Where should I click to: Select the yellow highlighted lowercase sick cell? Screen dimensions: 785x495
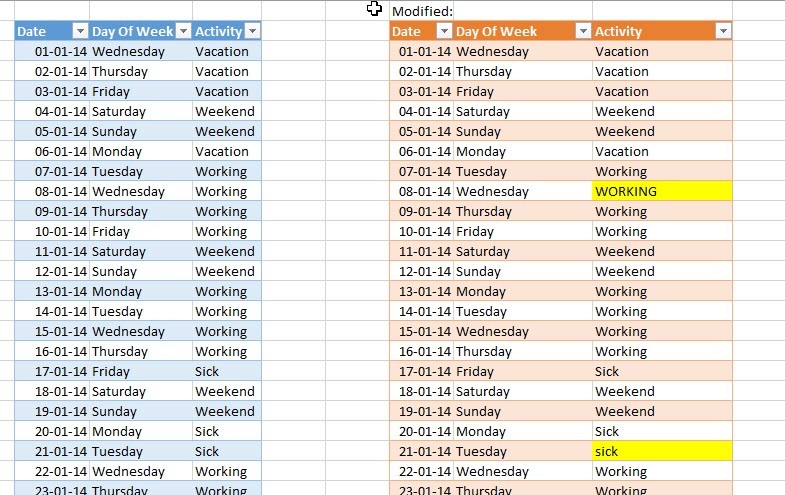pyautogui.click(x=661, y=451)
